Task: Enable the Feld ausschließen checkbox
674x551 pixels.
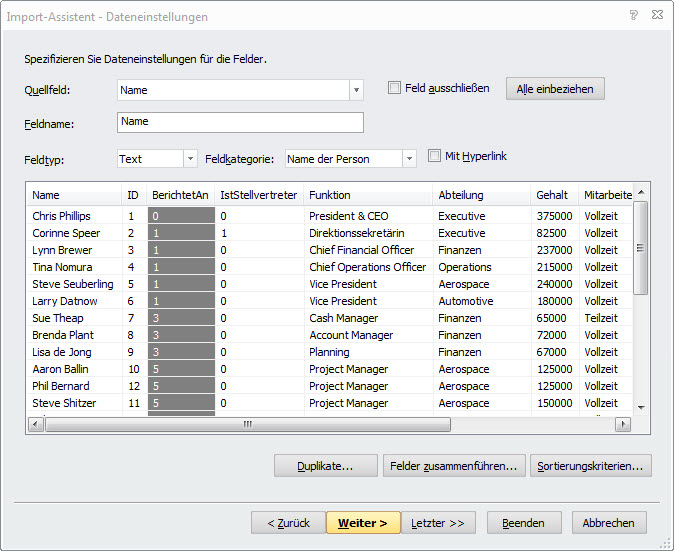Action: tap(394, 88)
